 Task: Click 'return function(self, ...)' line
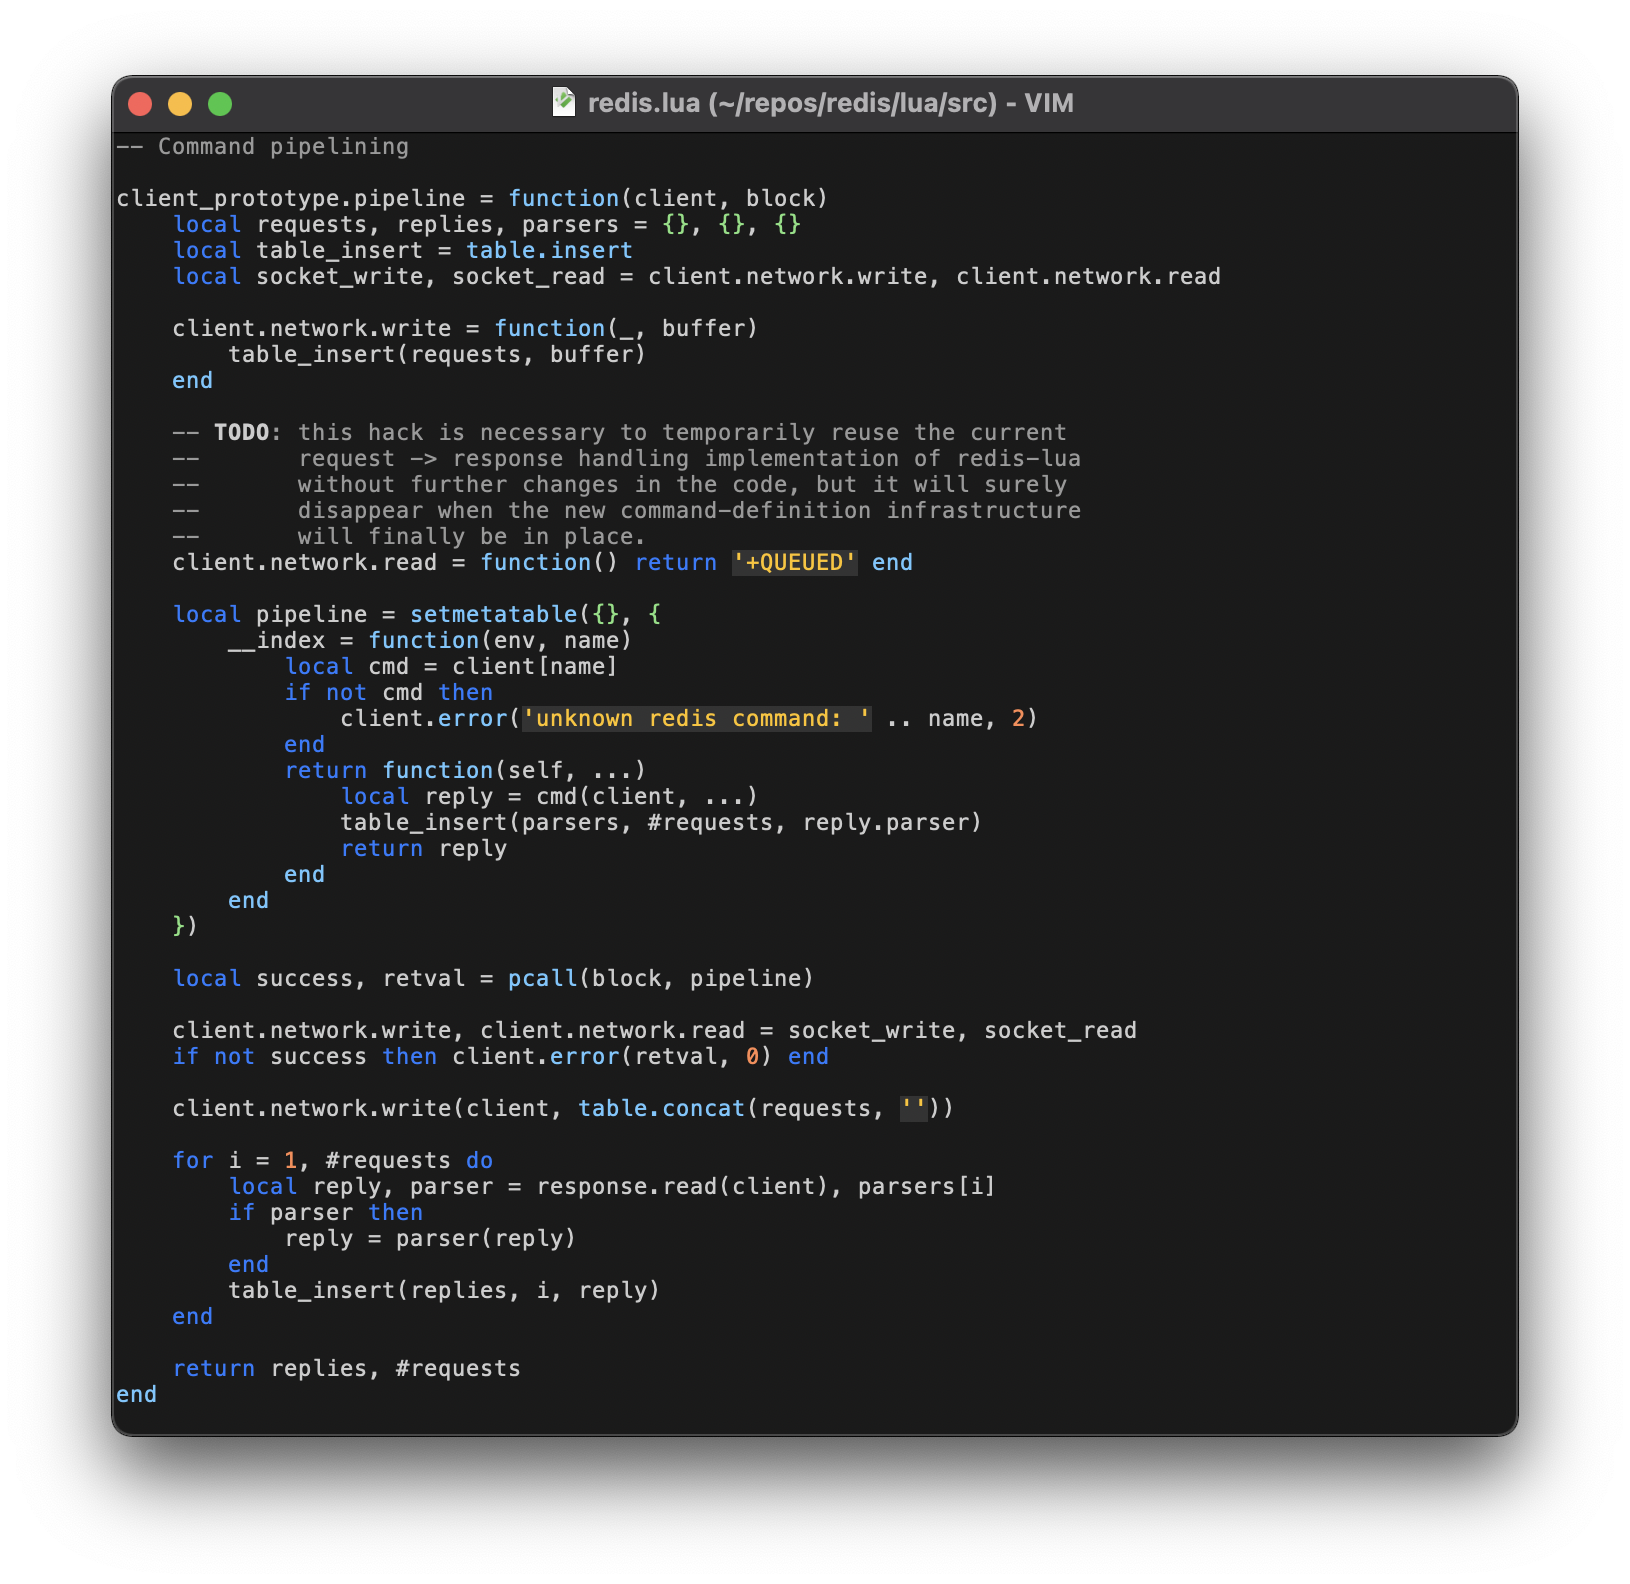coord(465,771)
